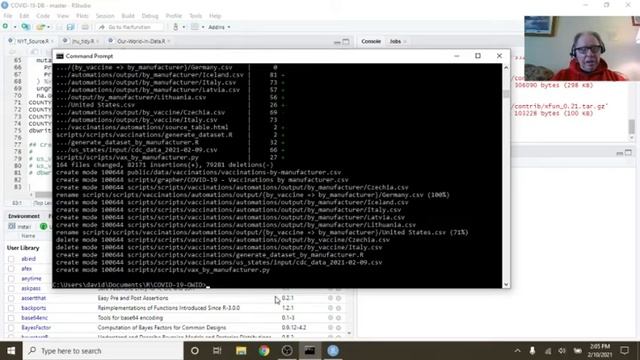Remove the backports package with its x icon
Image resolution: width=640 pixels, height=360 pixels.
[338, 308]
